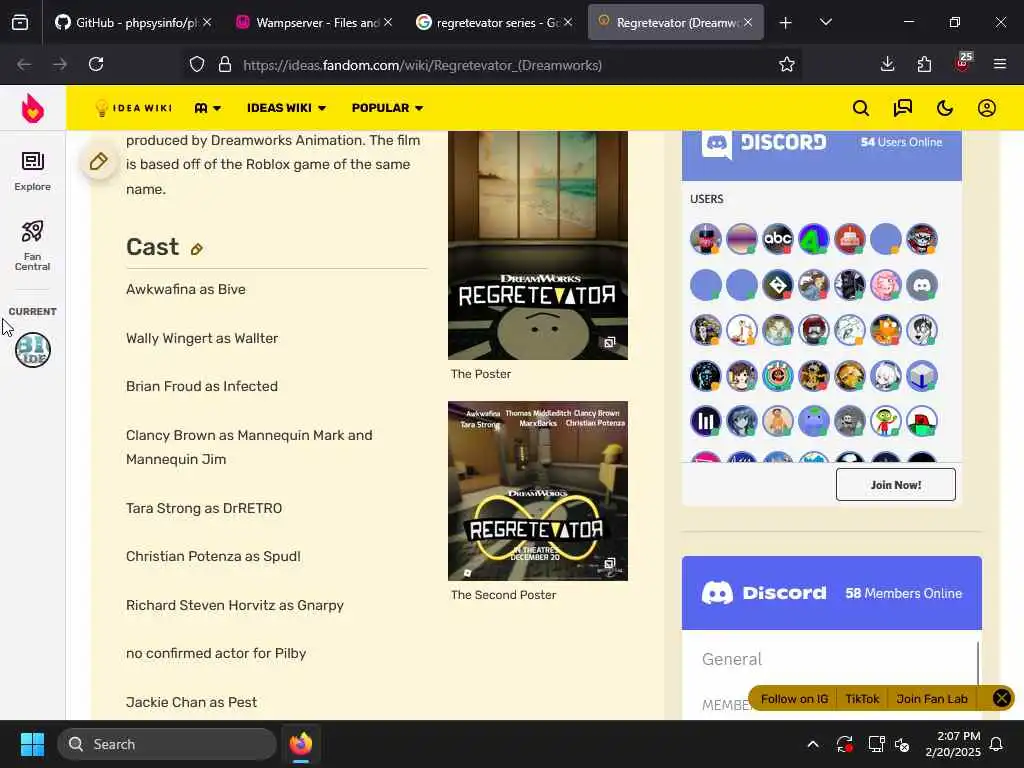Show hidden system tray icons
Image resolution: width=1024 pixels, height=768 pixels.
coord(813,744)
